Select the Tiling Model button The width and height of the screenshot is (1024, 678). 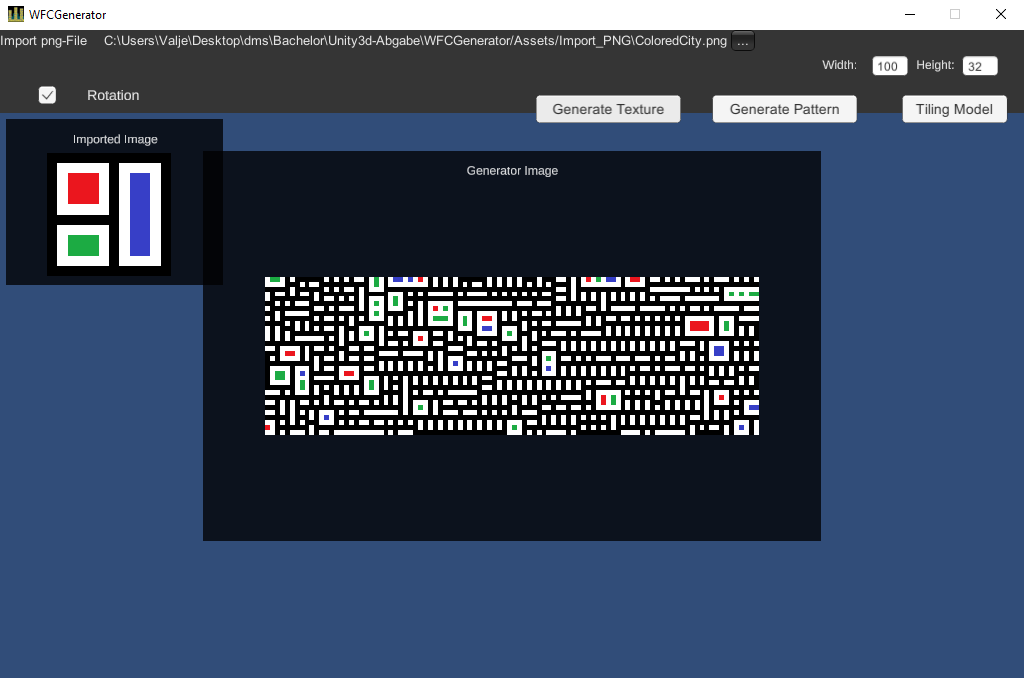[953, 109]
